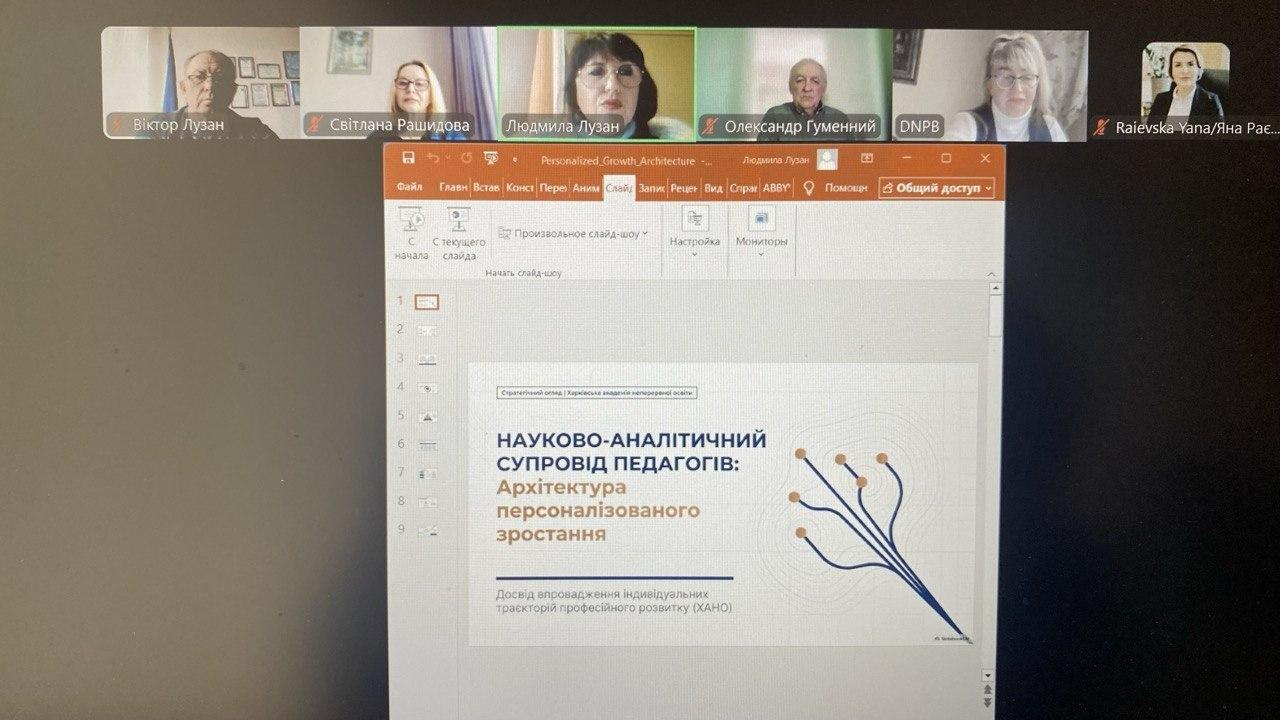Viewport: 1280px width, 720px height.
Task: Switch to the Аним ribbon tab
Action: pyautogui.click(x=586, y=188)
